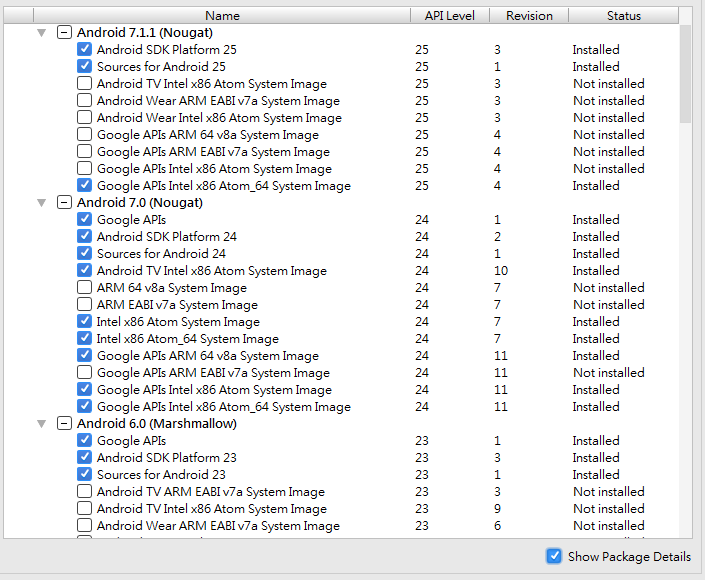Toggle Show Package Details checkbox
The image size is (705, 580).
[554, 556]
